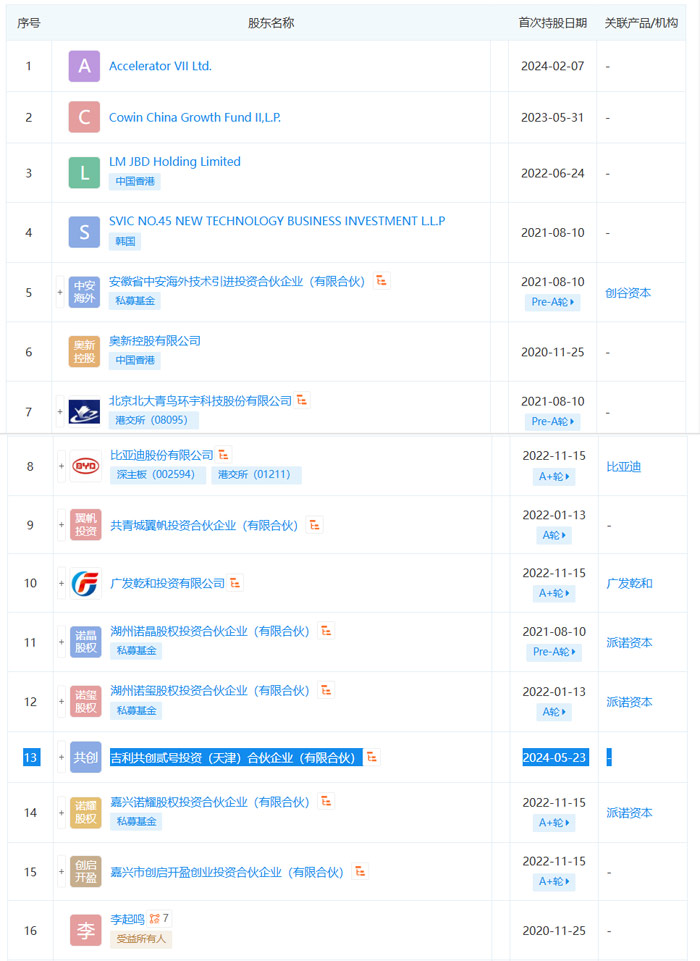Click the red C logo for Cowin China
The width and height of the screenshot is (700, 961).
click(85, 117)
